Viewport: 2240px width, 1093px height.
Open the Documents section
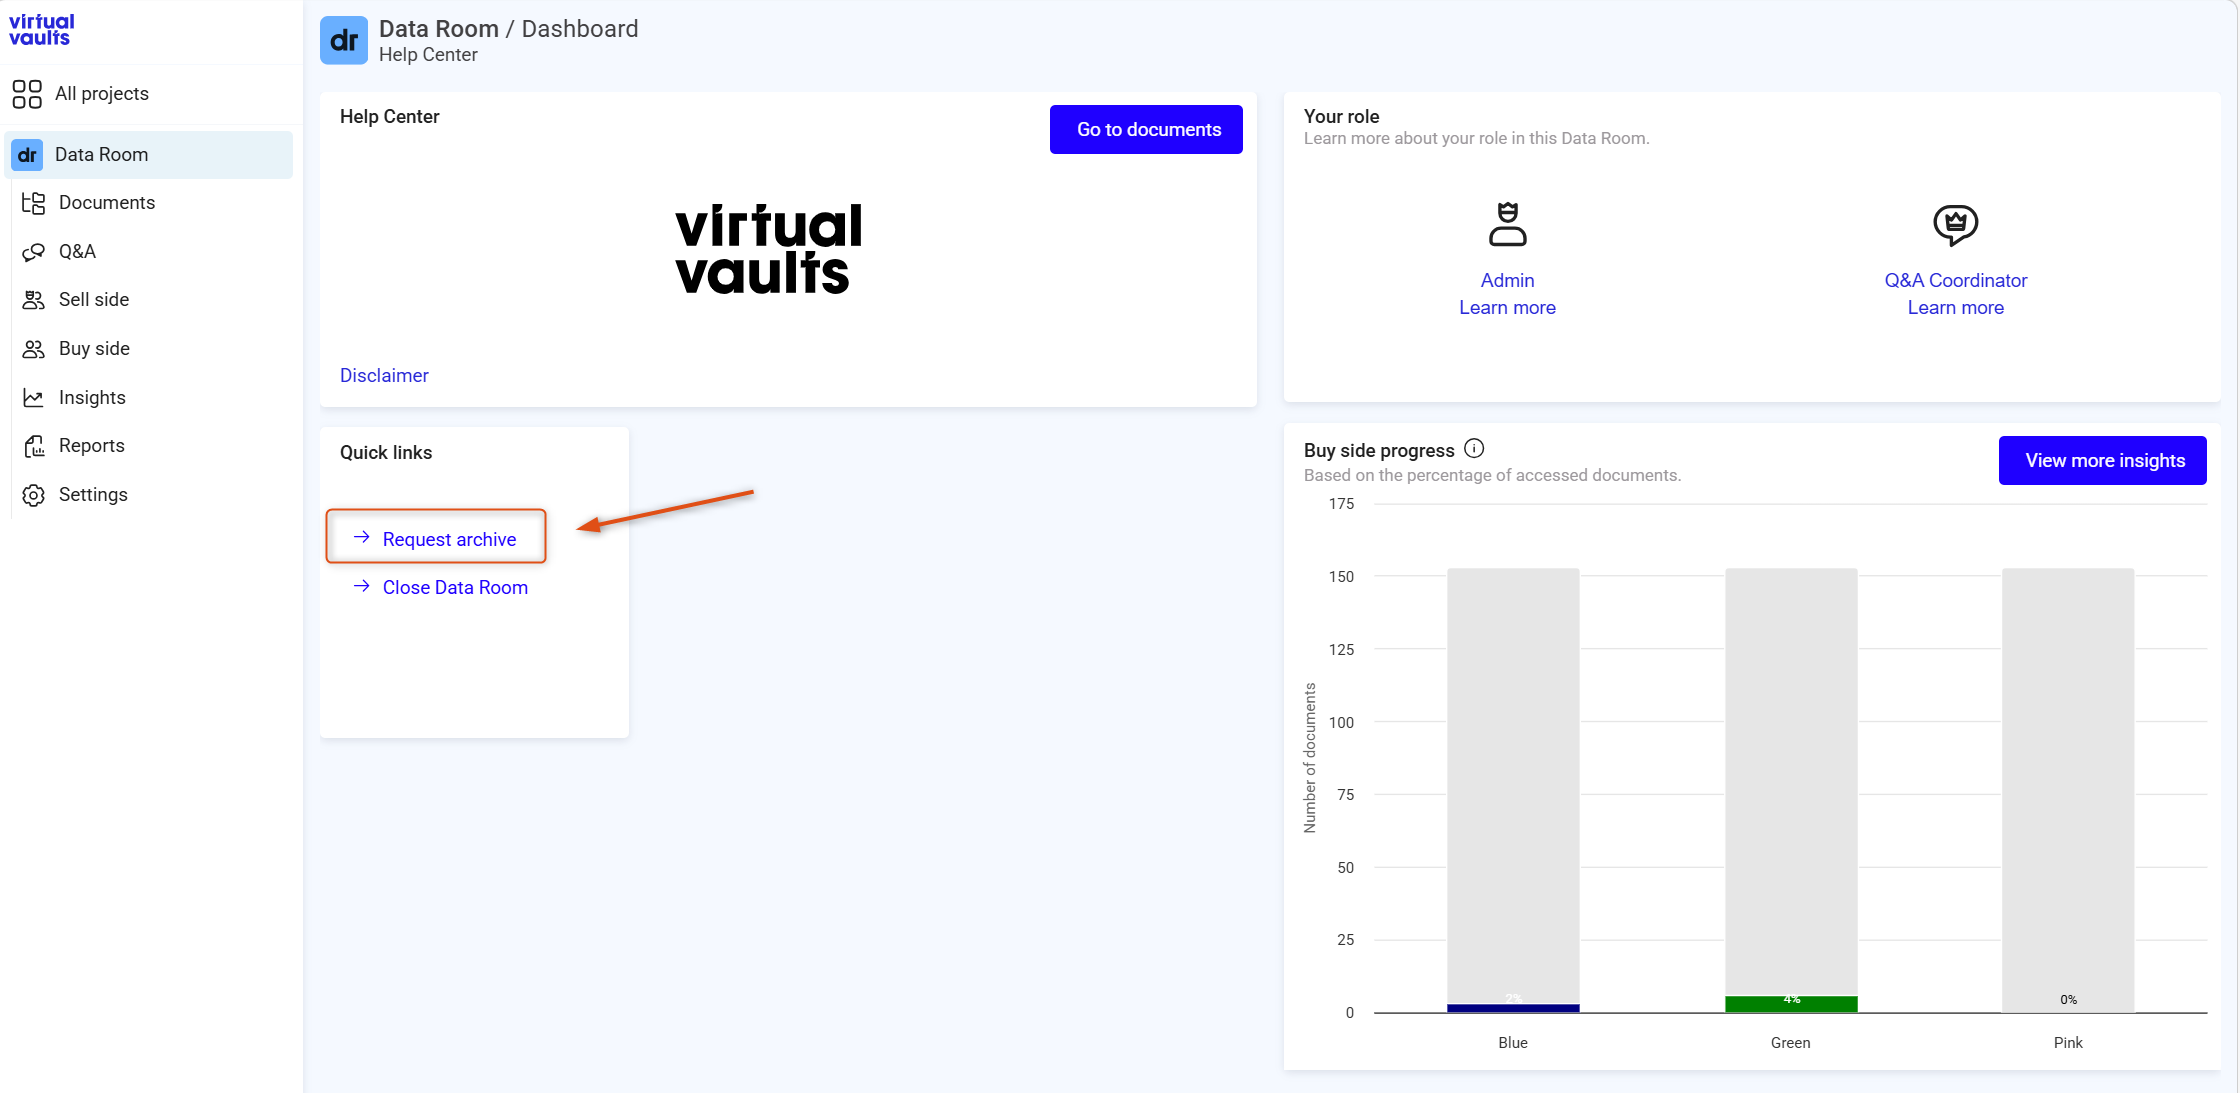(107, 203)
